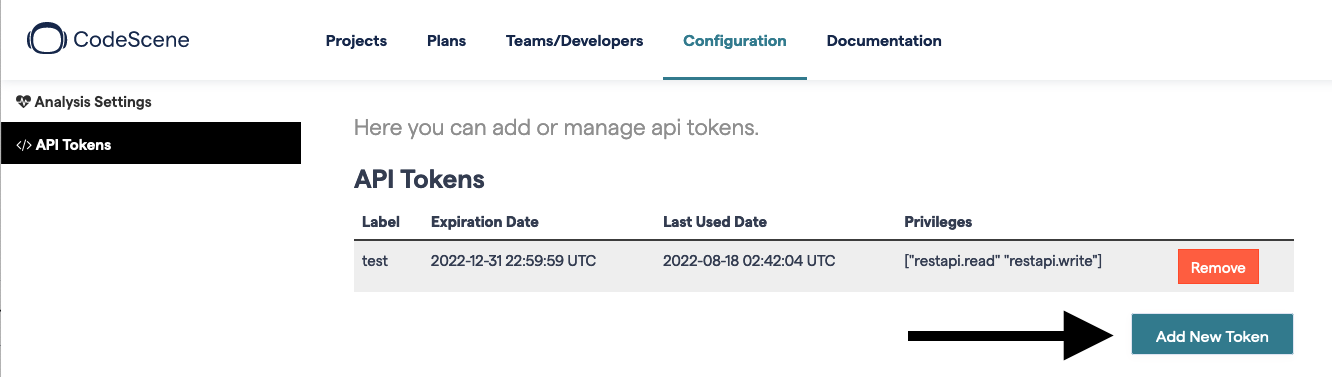This screenshot has width=1332, height=377.
Task: Remove the test token
Action: 1218,268
